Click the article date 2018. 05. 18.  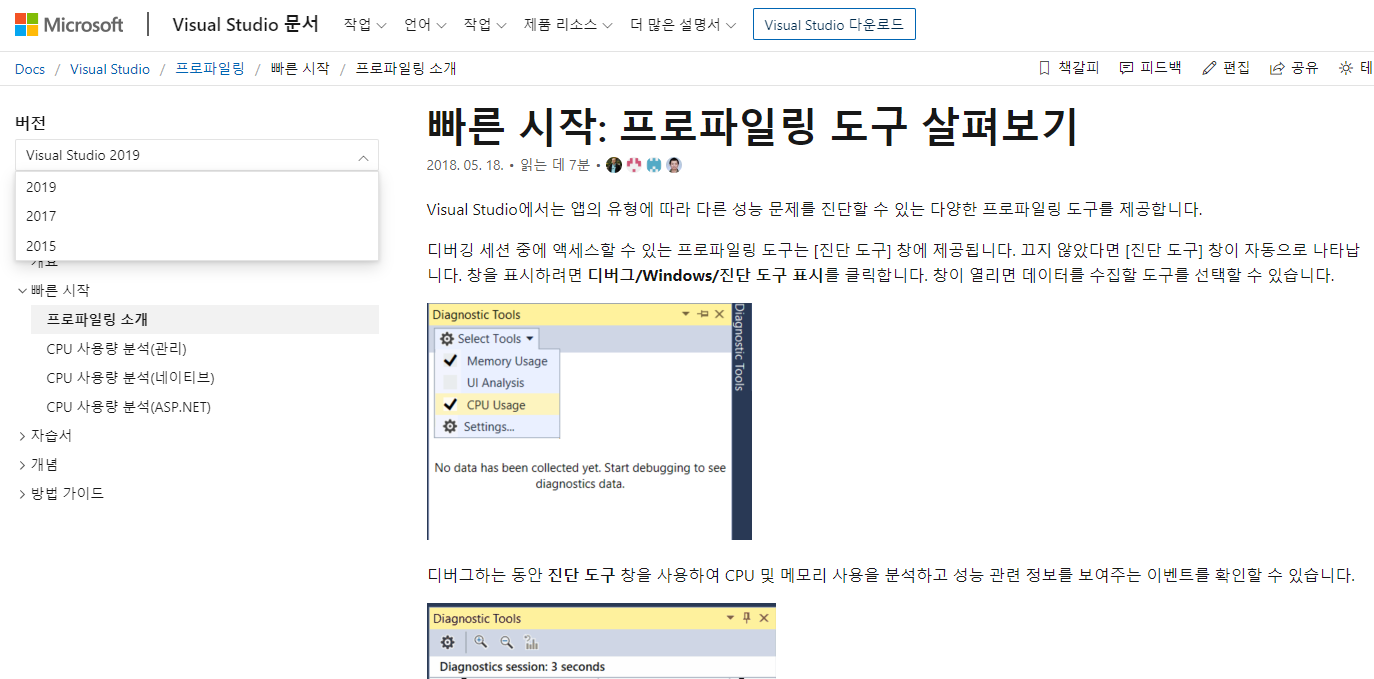click(465, 165)
